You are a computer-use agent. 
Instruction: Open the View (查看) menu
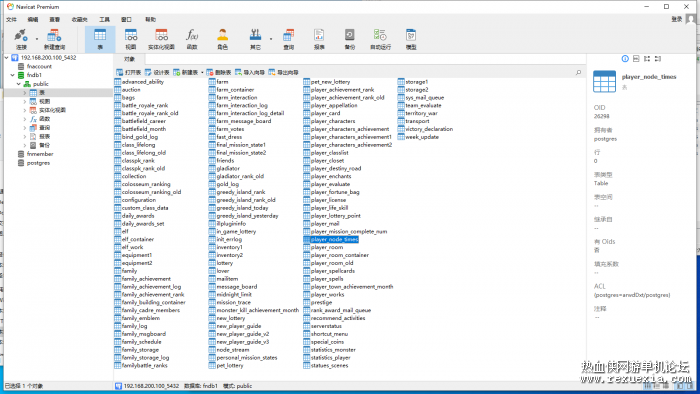pos(54,20)
